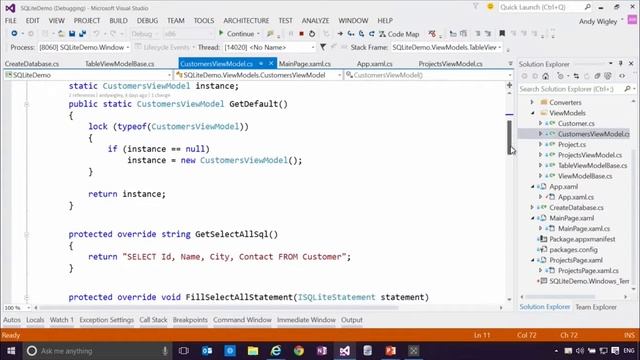This screenshot has height=360, width=640.
Task: Click the Step Out icon
Action: coord(371,34)
